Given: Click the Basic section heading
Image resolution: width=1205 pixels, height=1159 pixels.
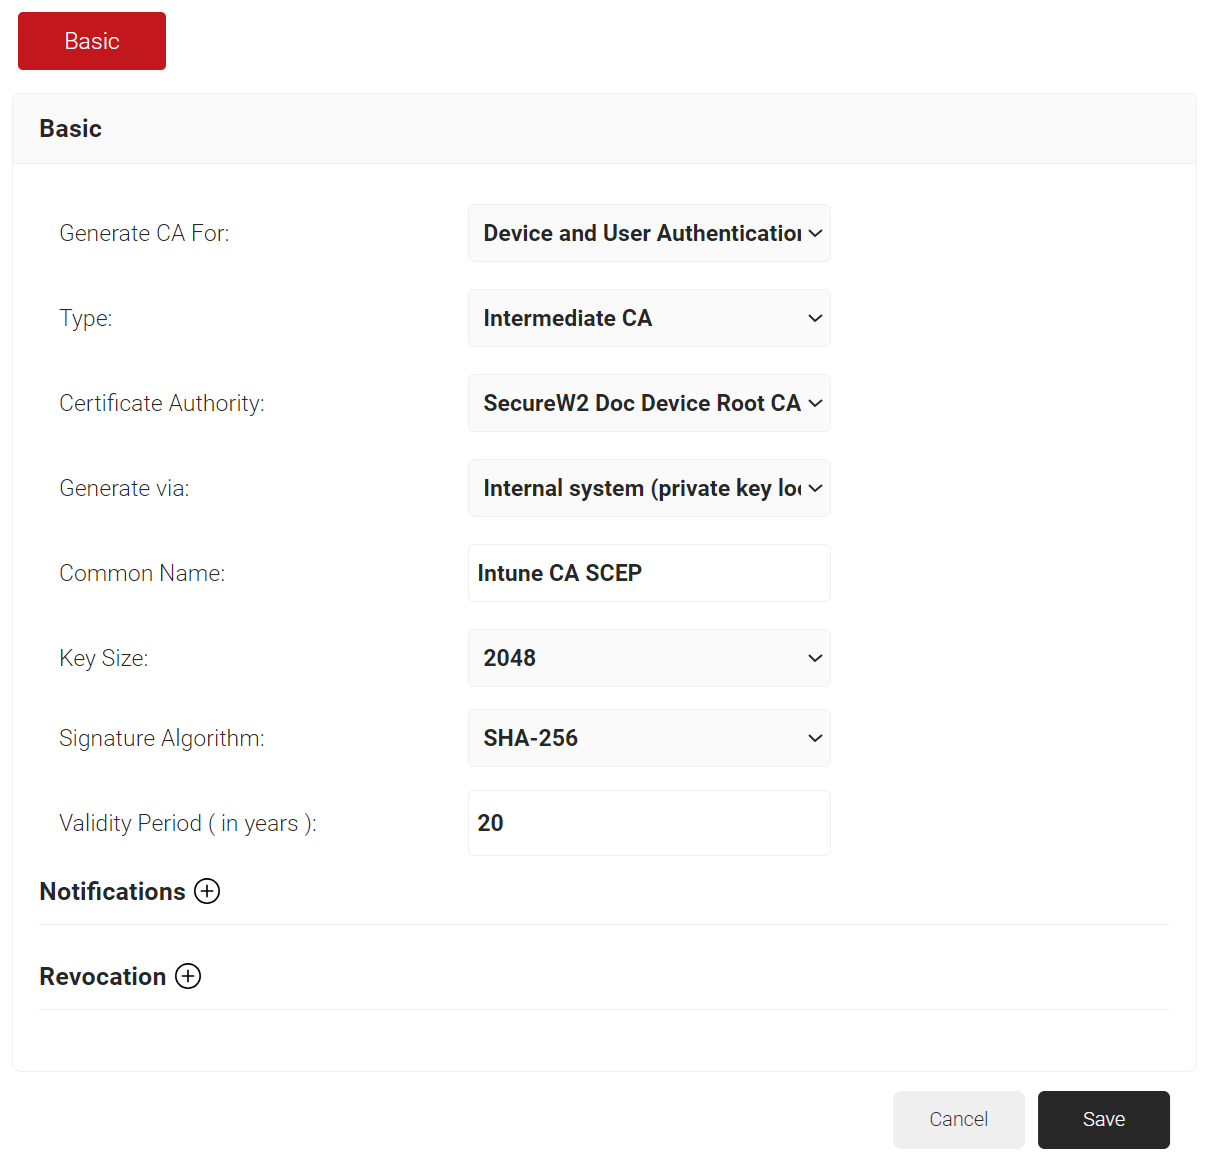Looking at the screenshot, I should 70,129.
